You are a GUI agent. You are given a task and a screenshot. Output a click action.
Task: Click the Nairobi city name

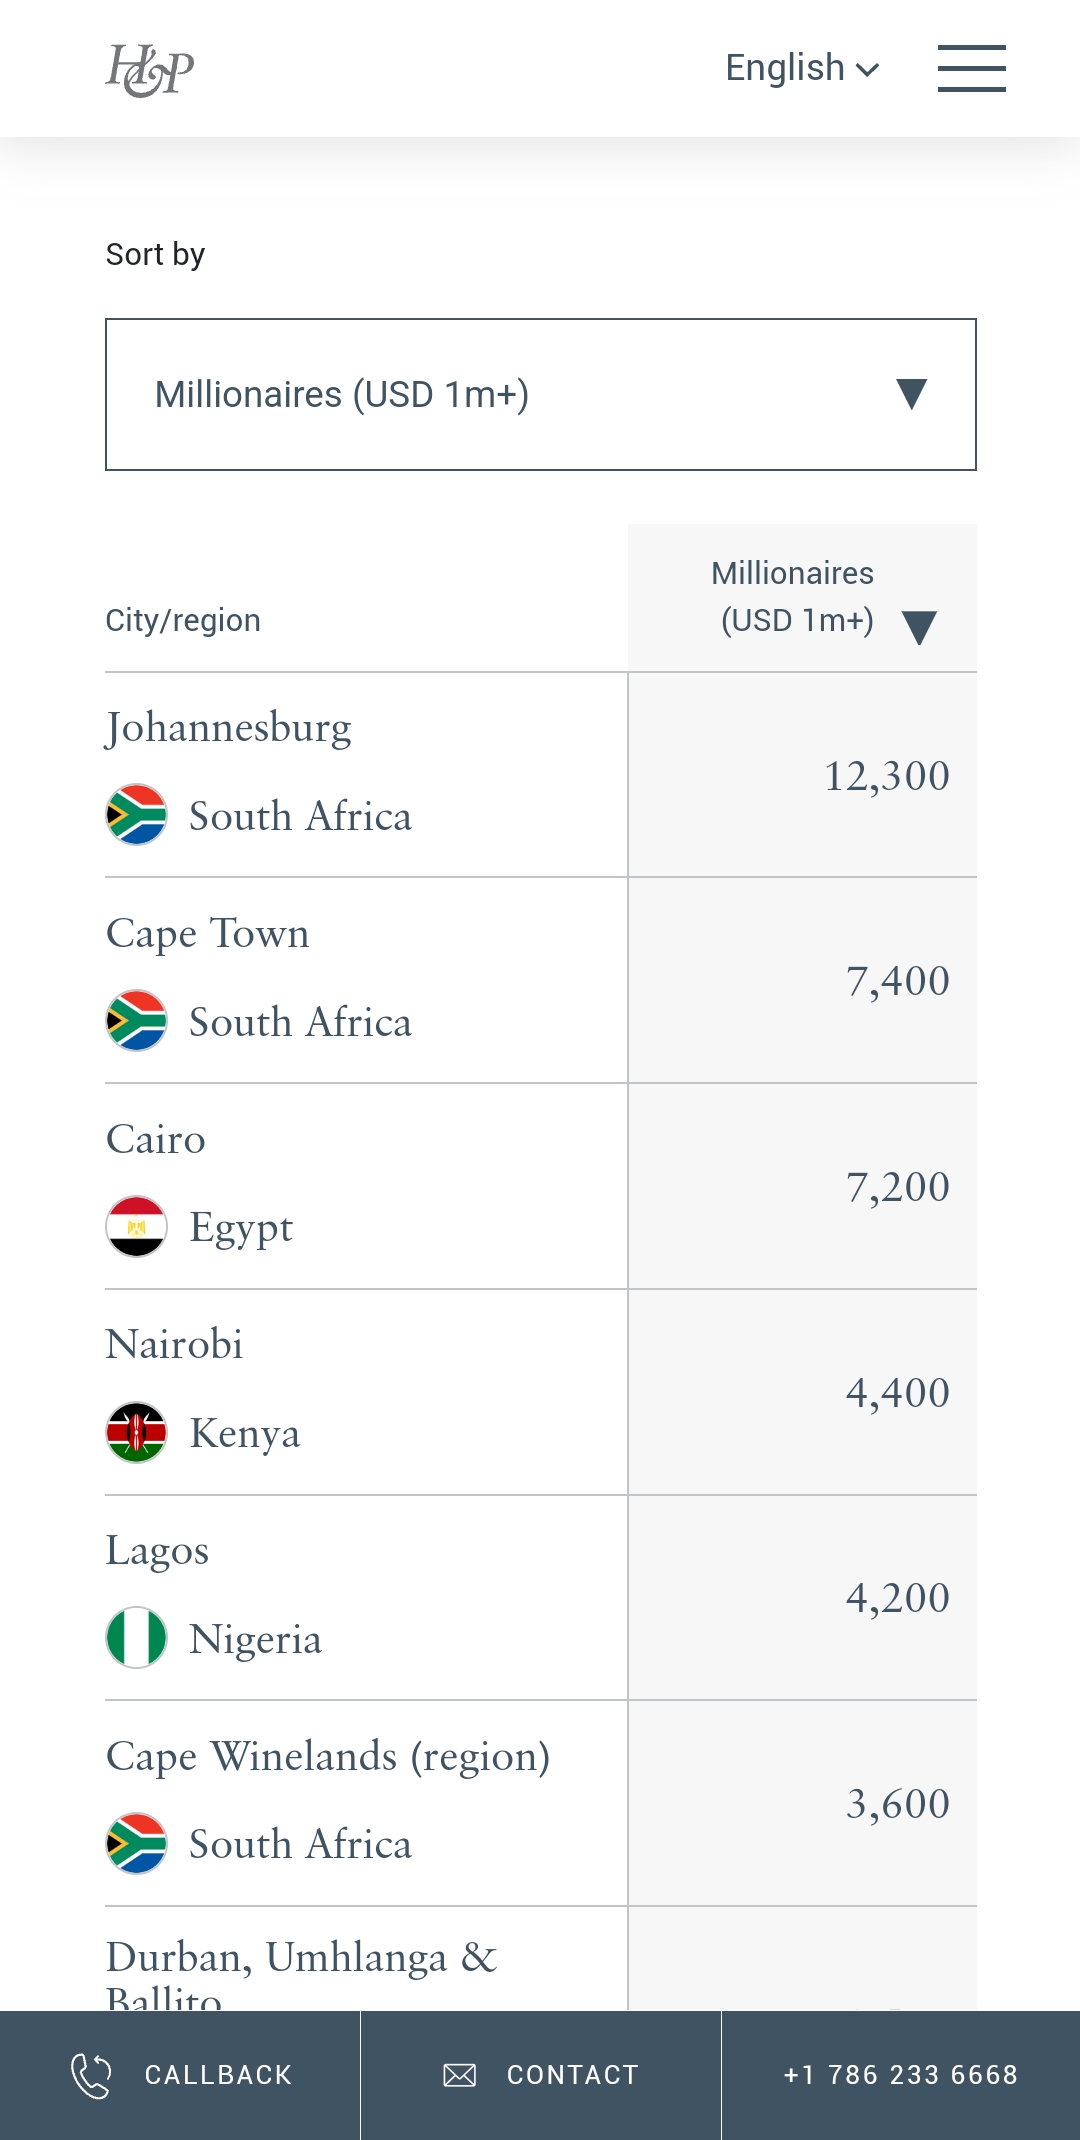(x=175, y=1345)
